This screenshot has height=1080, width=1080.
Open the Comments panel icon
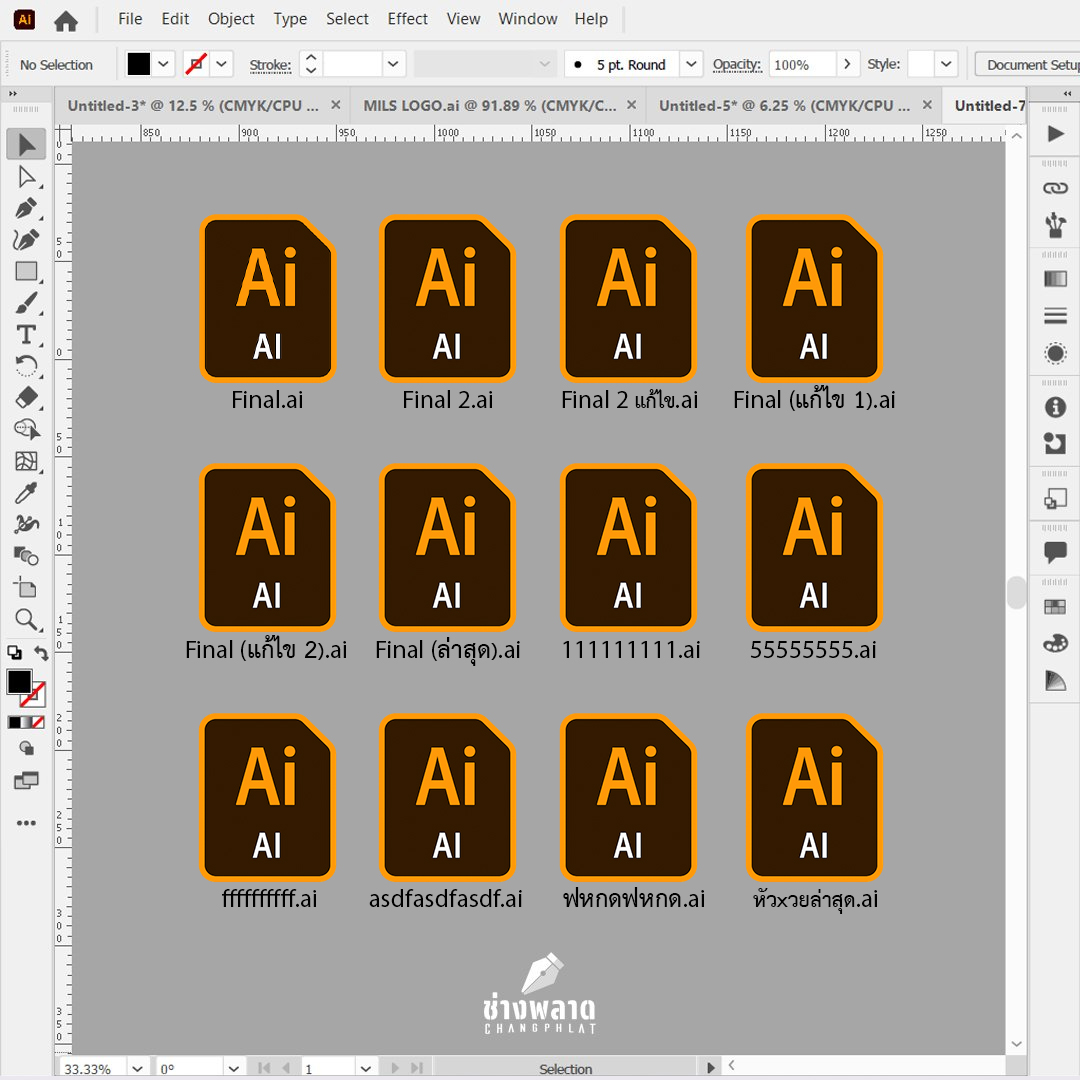pos(1055,551)
